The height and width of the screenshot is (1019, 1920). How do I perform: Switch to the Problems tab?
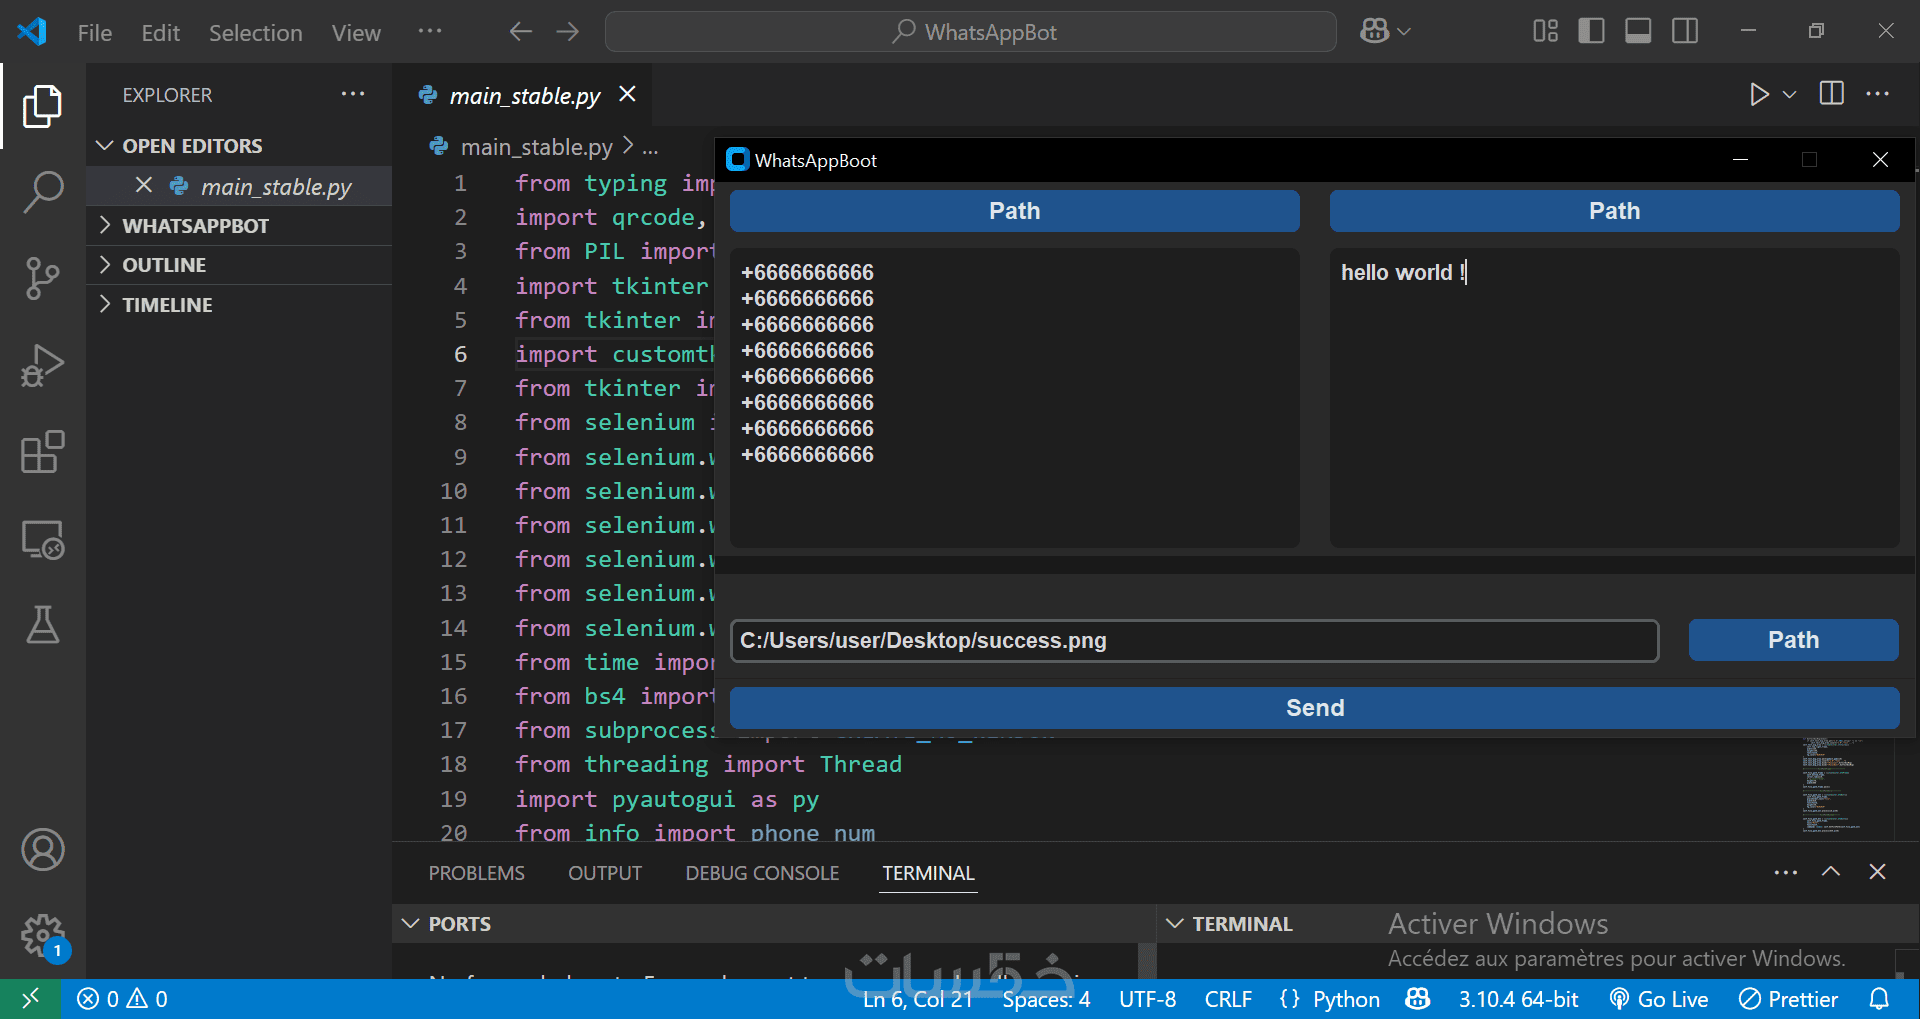[x=476, y=873]
